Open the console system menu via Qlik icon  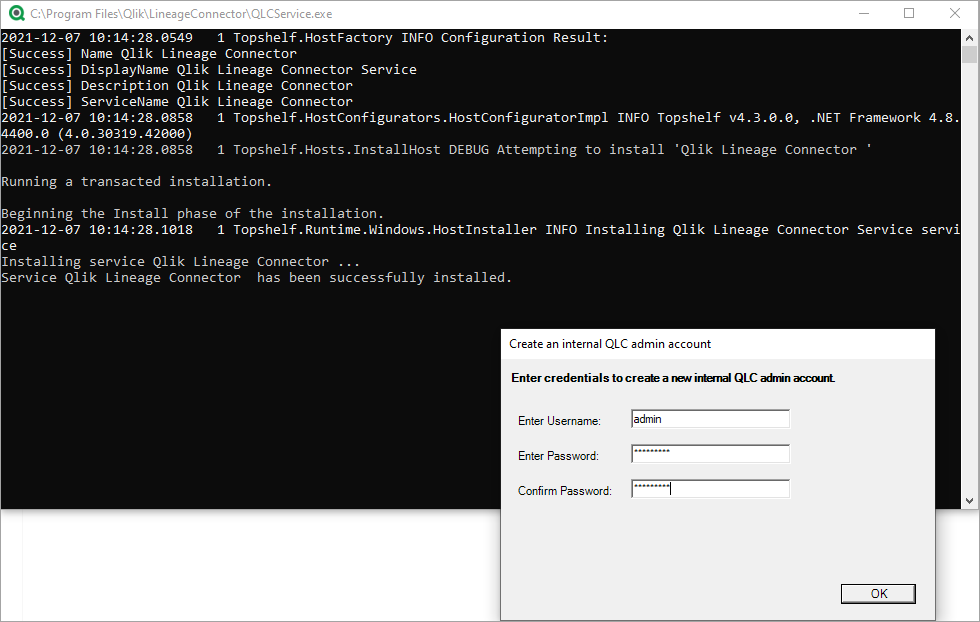point(14,13)
